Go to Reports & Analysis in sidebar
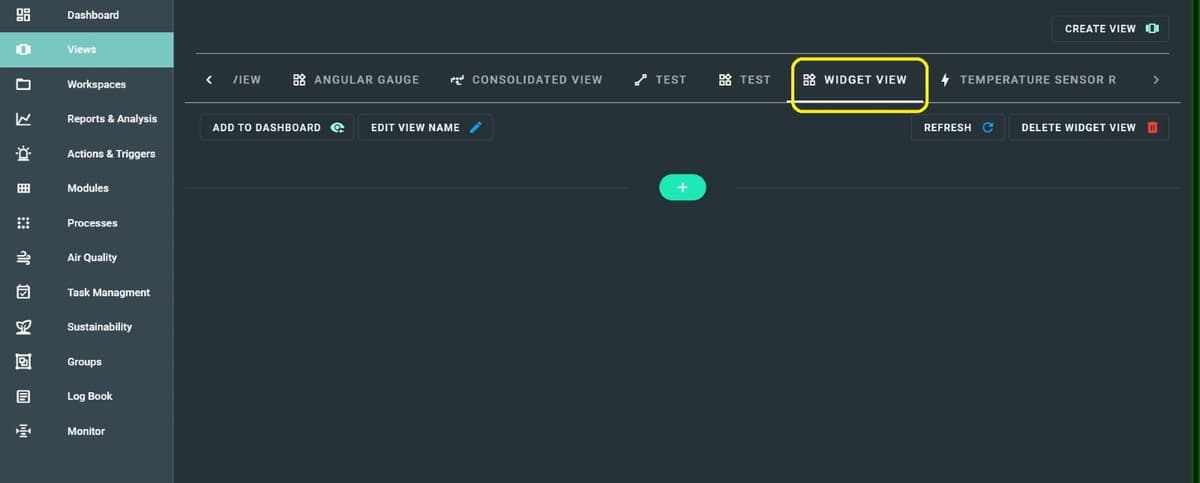 87,119
